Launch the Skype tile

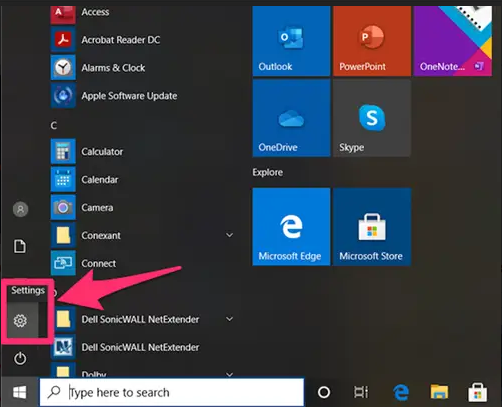tap(372, 118)
